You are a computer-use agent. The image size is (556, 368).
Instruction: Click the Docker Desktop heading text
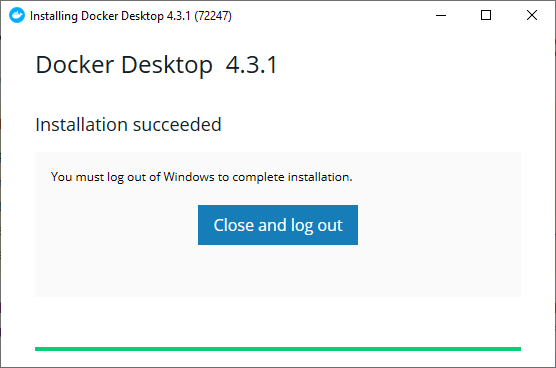point(124,65)
